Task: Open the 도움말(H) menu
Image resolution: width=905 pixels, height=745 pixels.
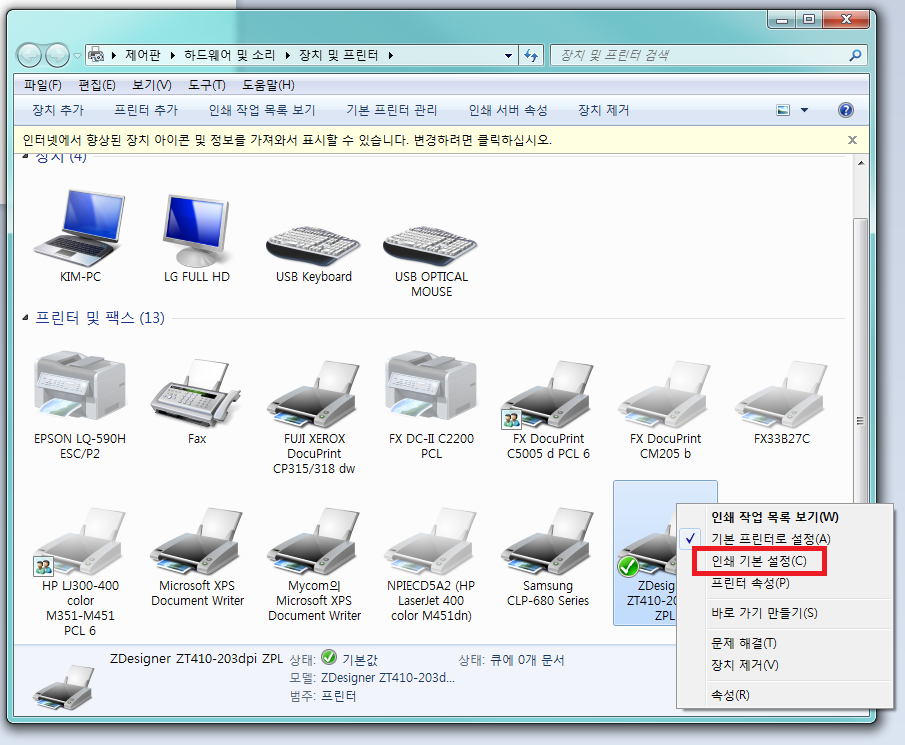Action: 268,85
